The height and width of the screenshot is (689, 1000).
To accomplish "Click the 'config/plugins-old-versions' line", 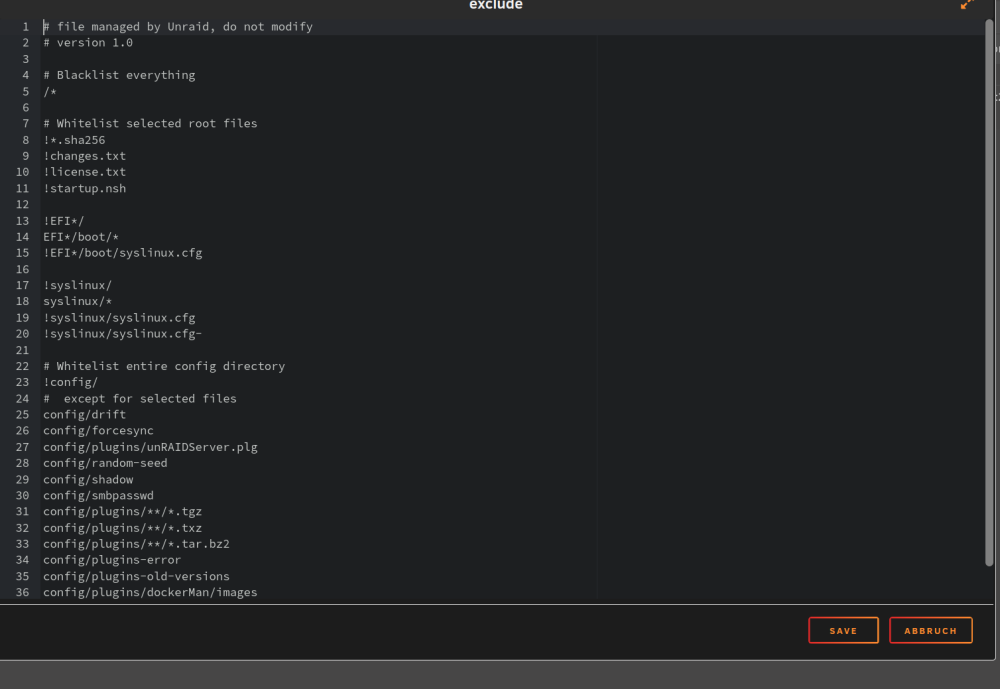I will pyautogui.click(x=136, y=577).
